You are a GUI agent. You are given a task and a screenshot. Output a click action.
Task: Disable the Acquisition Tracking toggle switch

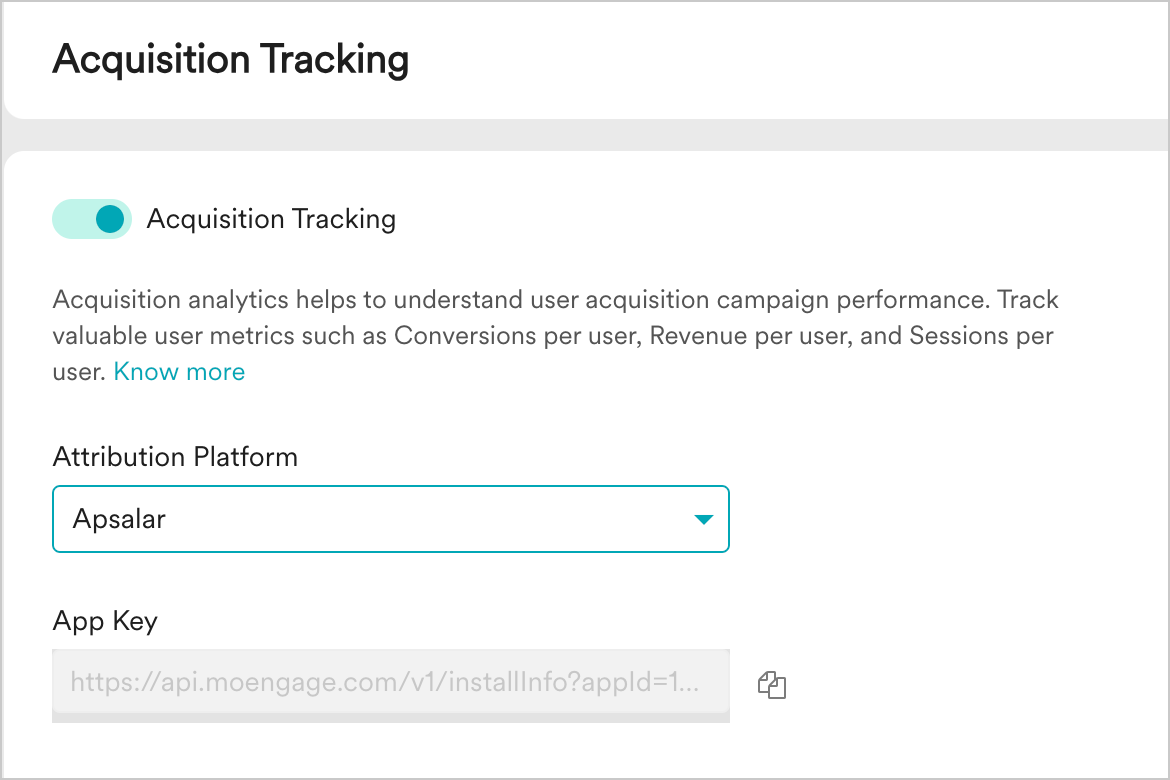[x=92, y=219]
